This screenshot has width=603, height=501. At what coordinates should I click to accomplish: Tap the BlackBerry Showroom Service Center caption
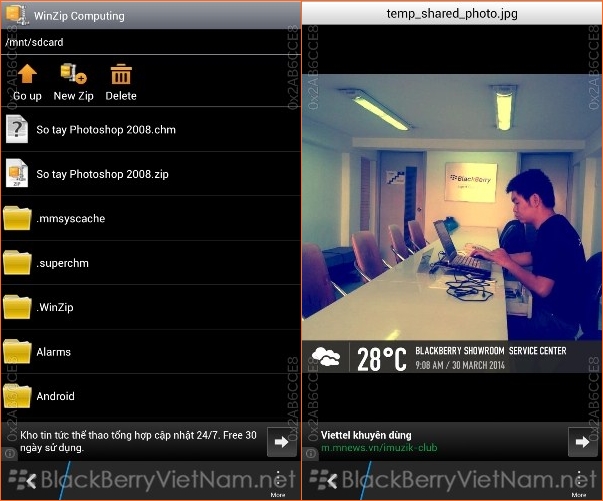(x=491, y=351)
